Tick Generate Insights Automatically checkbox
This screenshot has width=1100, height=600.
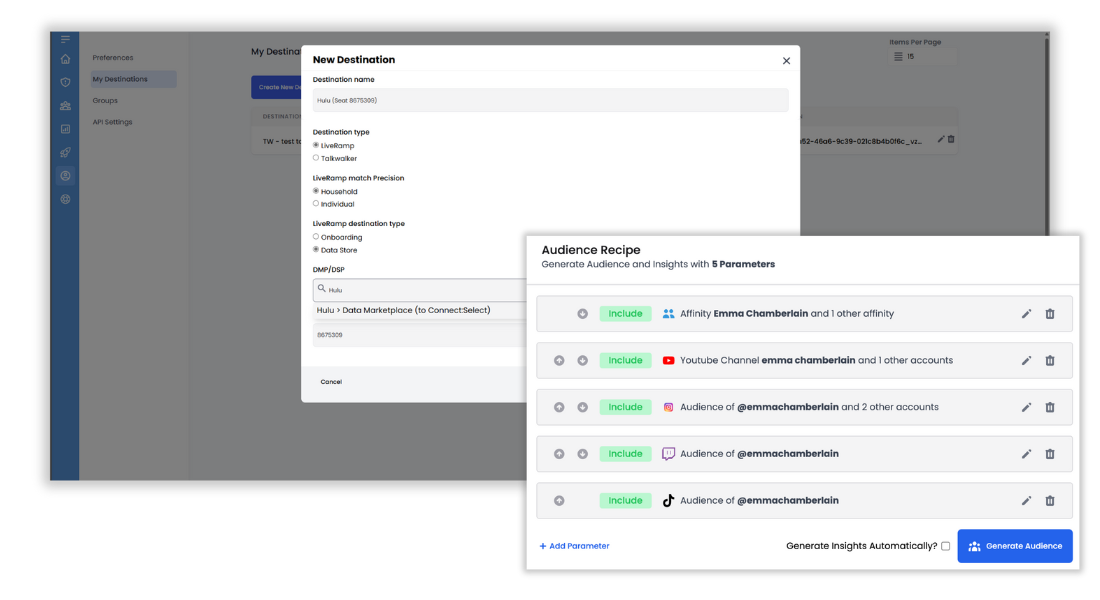(x=946, y=546)
